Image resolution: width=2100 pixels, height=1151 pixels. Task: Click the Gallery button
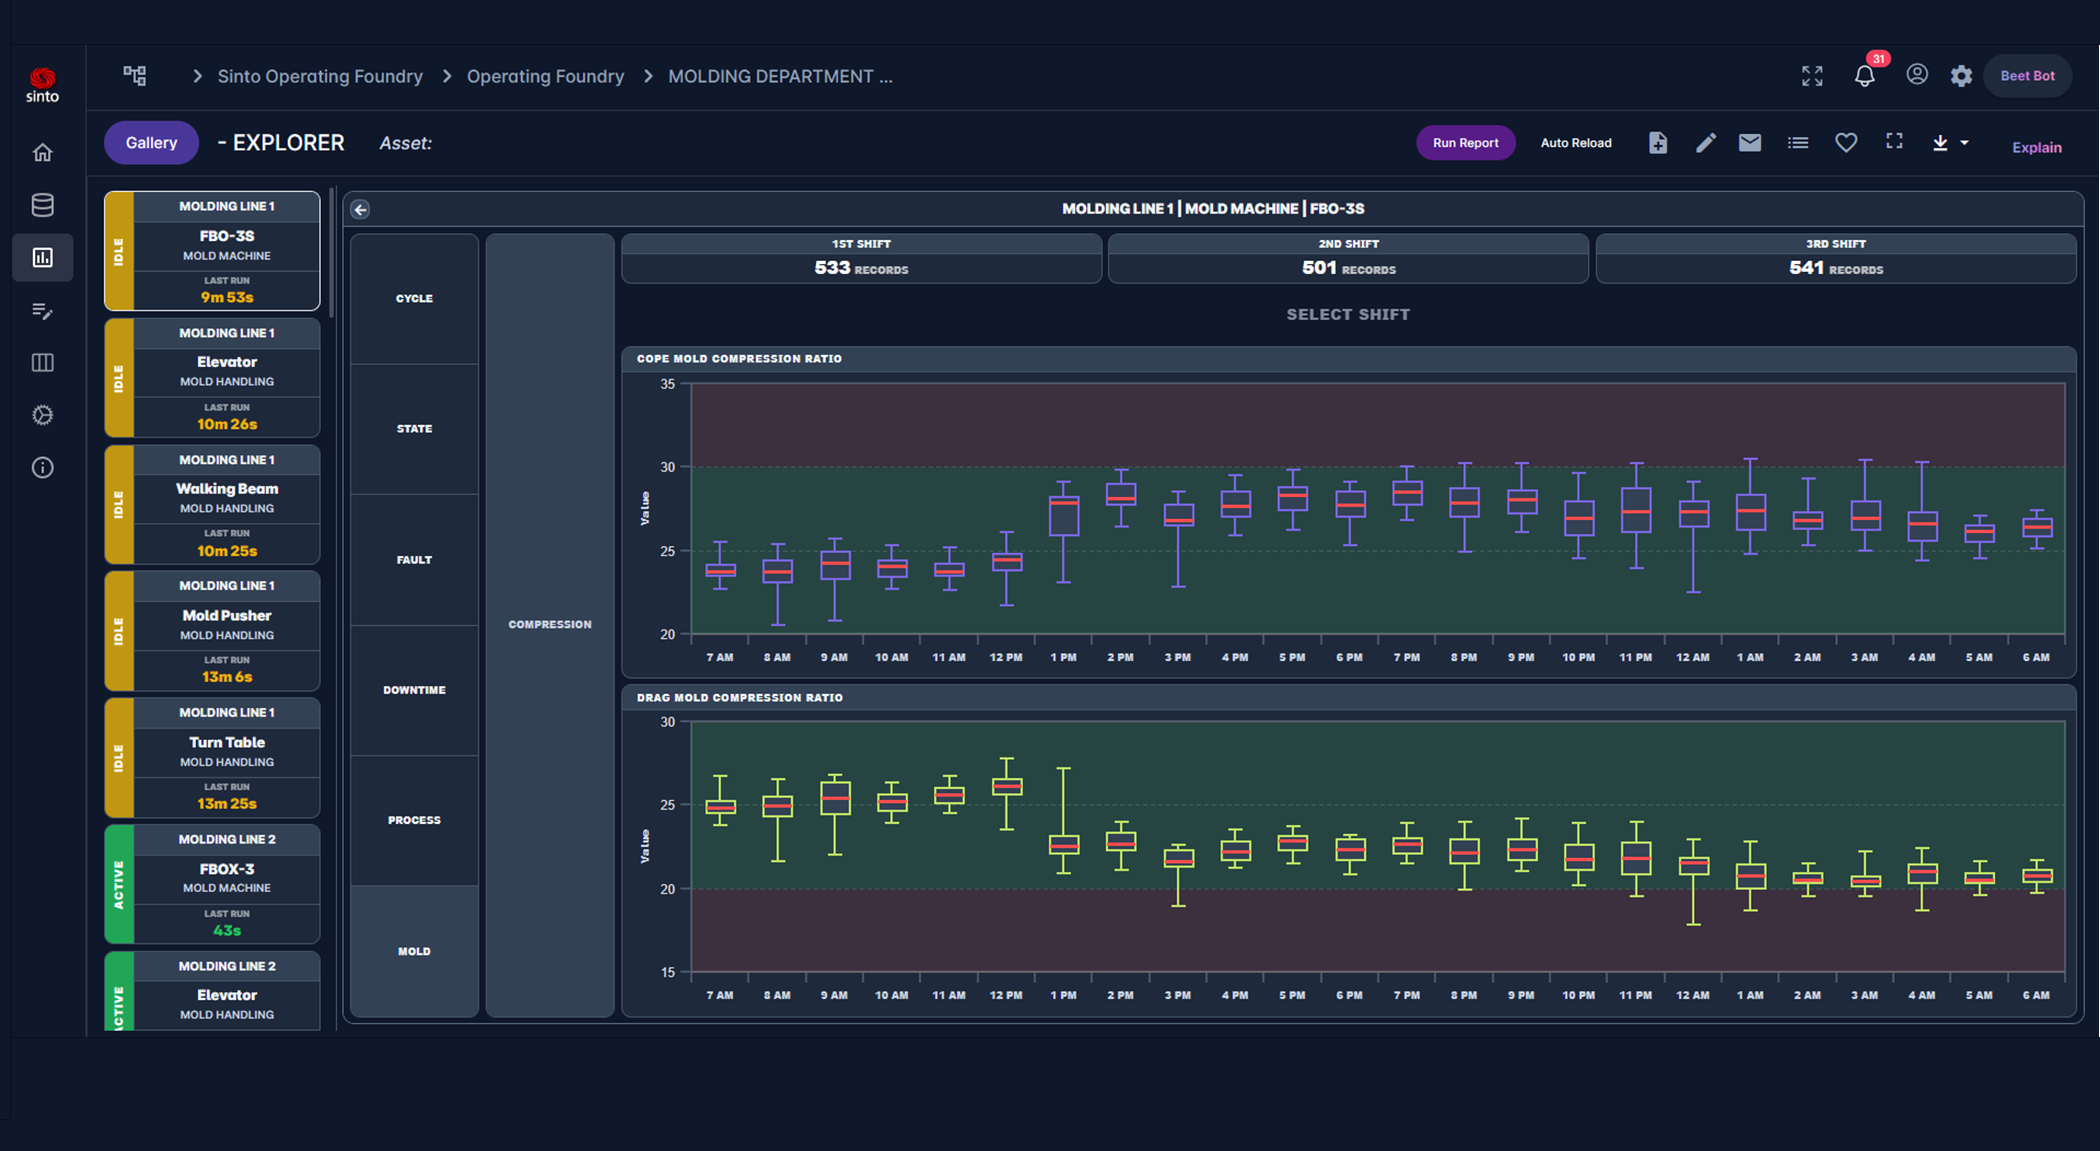click(151, 143)
